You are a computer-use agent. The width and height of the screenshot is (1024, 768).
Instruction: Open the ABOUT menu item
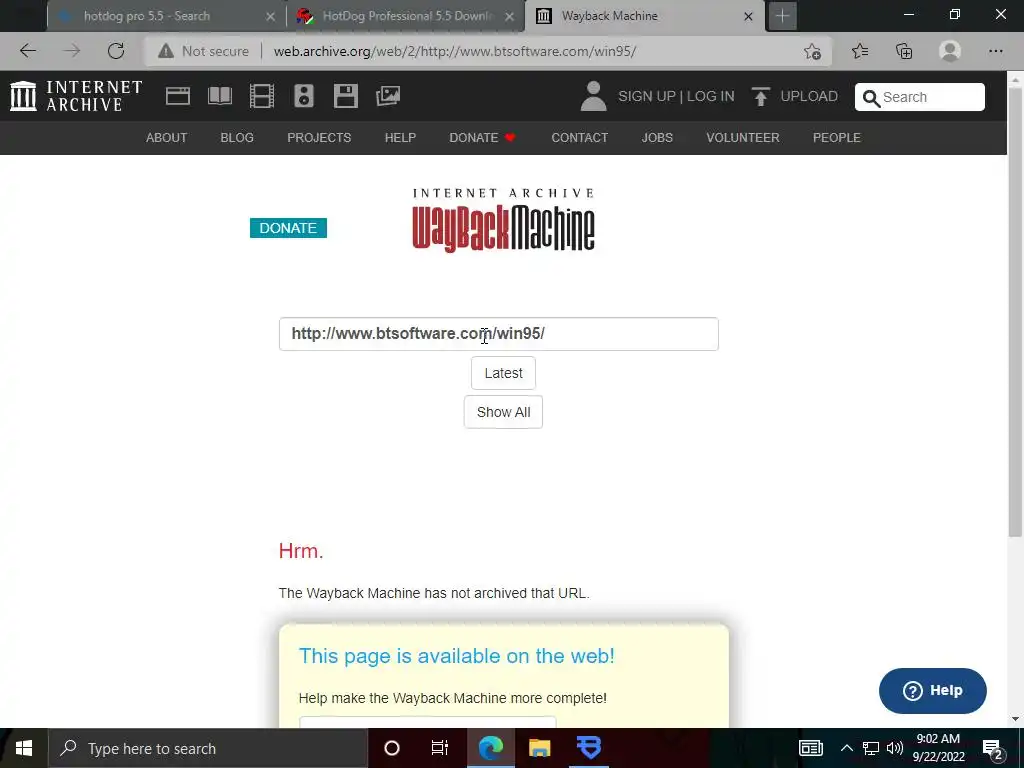[x=167, y=138]
